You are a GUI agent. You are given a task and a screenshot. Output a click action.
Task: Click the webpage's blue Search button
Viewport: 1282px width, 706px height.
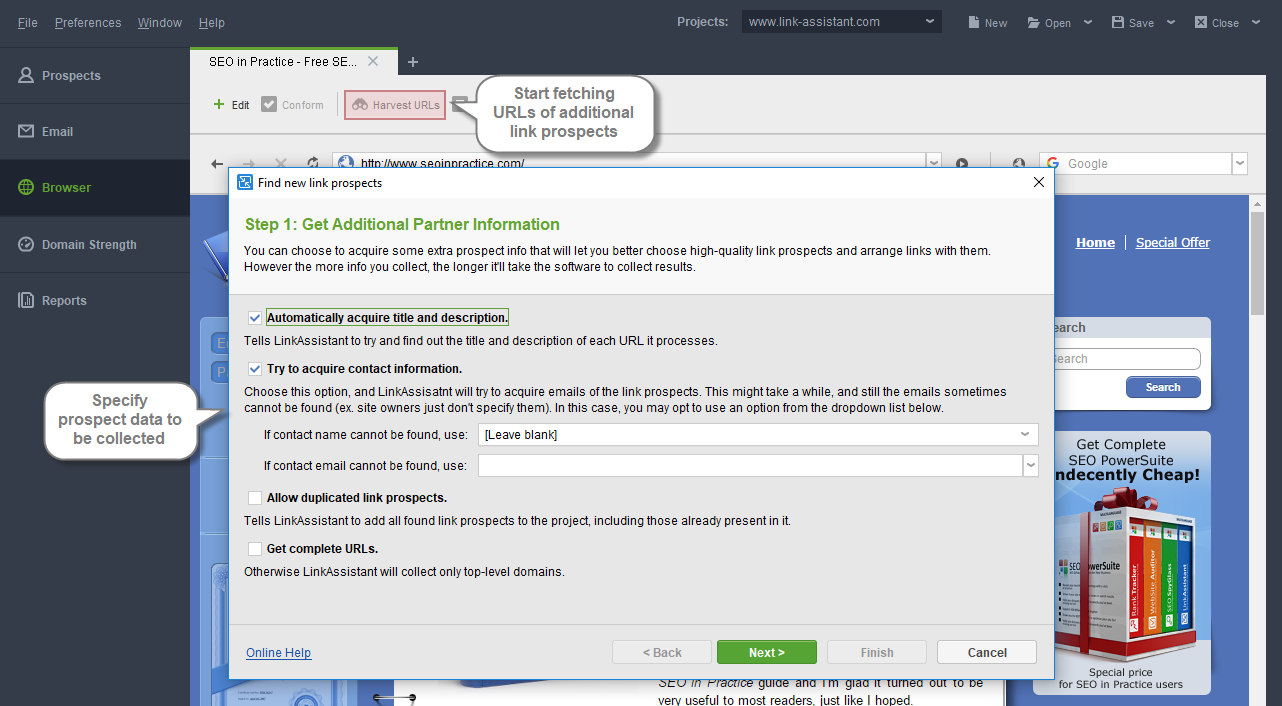click(x=1163, y=387)
